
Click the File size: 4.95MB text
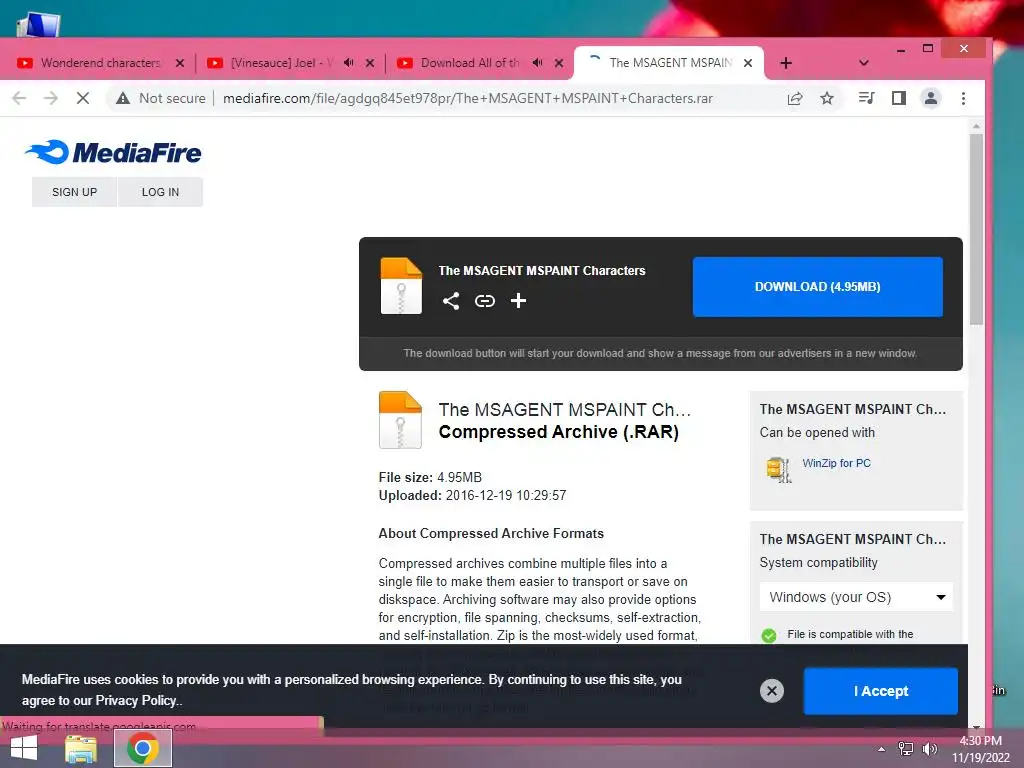tap(430, 477)
